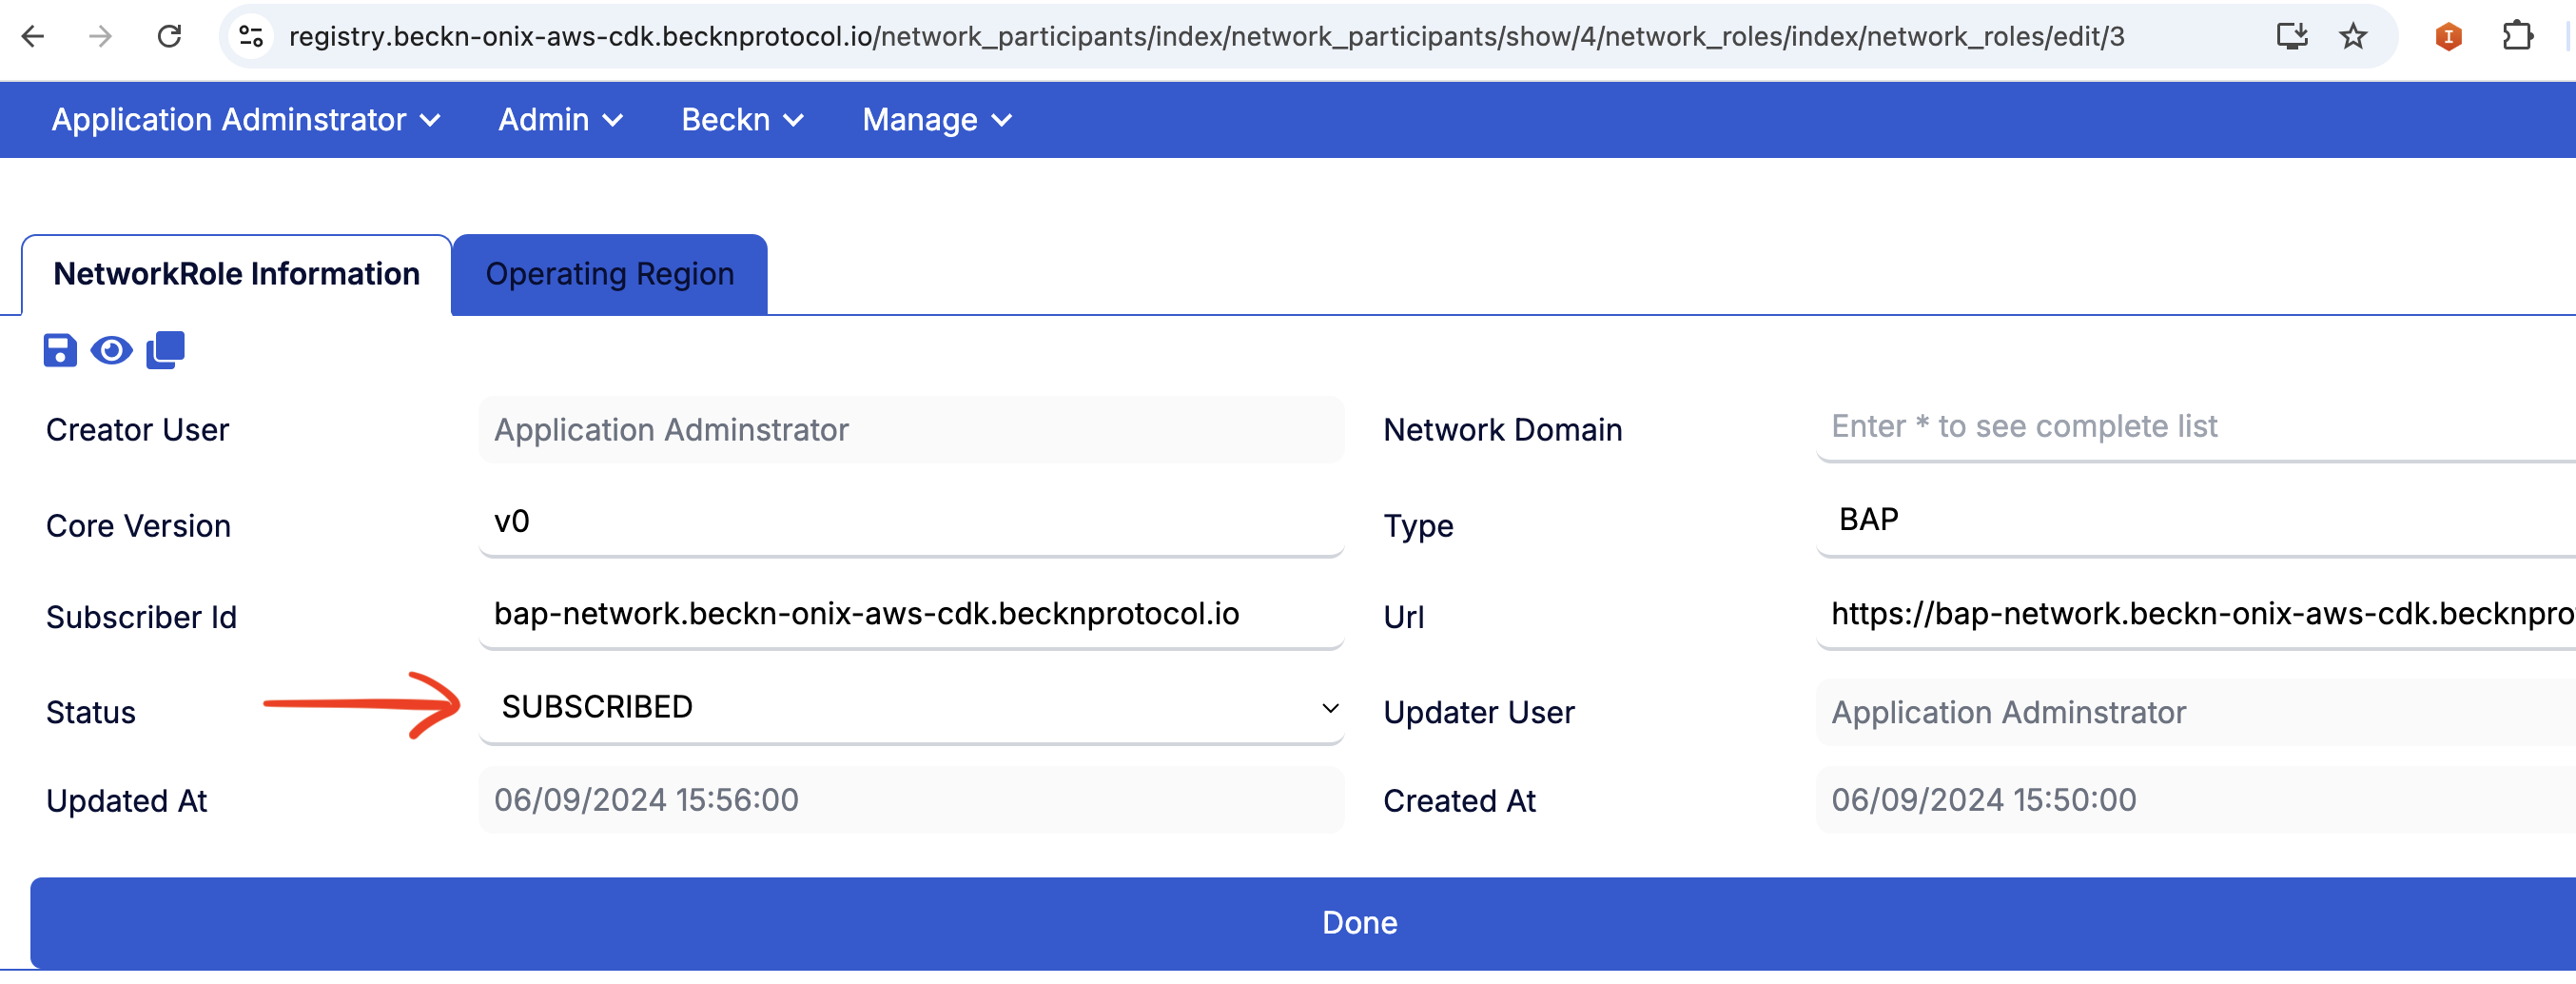The width and height of the screenshot is (2576, 984).
Task: Open the Manage menu
Action: (x=936, y=120)
